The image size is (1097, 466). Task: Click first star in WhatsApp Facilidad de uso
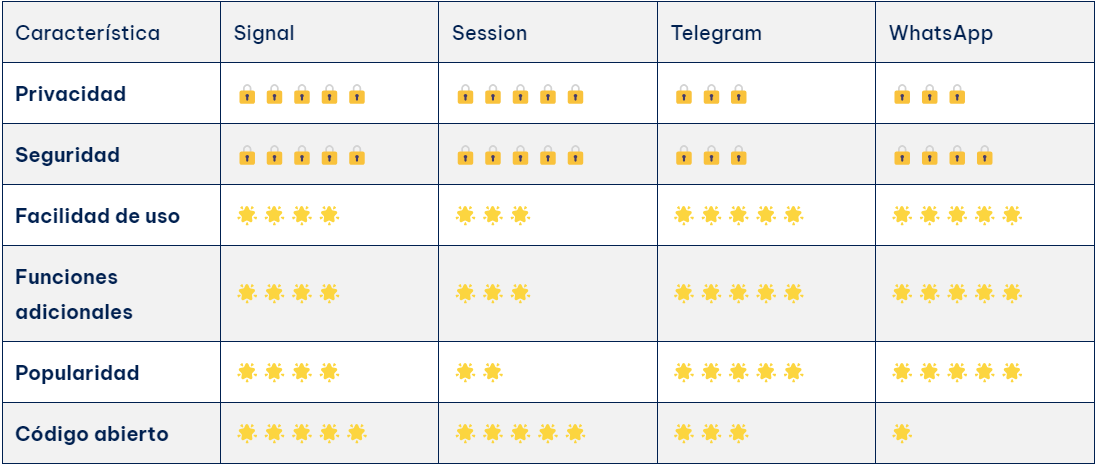902,216
